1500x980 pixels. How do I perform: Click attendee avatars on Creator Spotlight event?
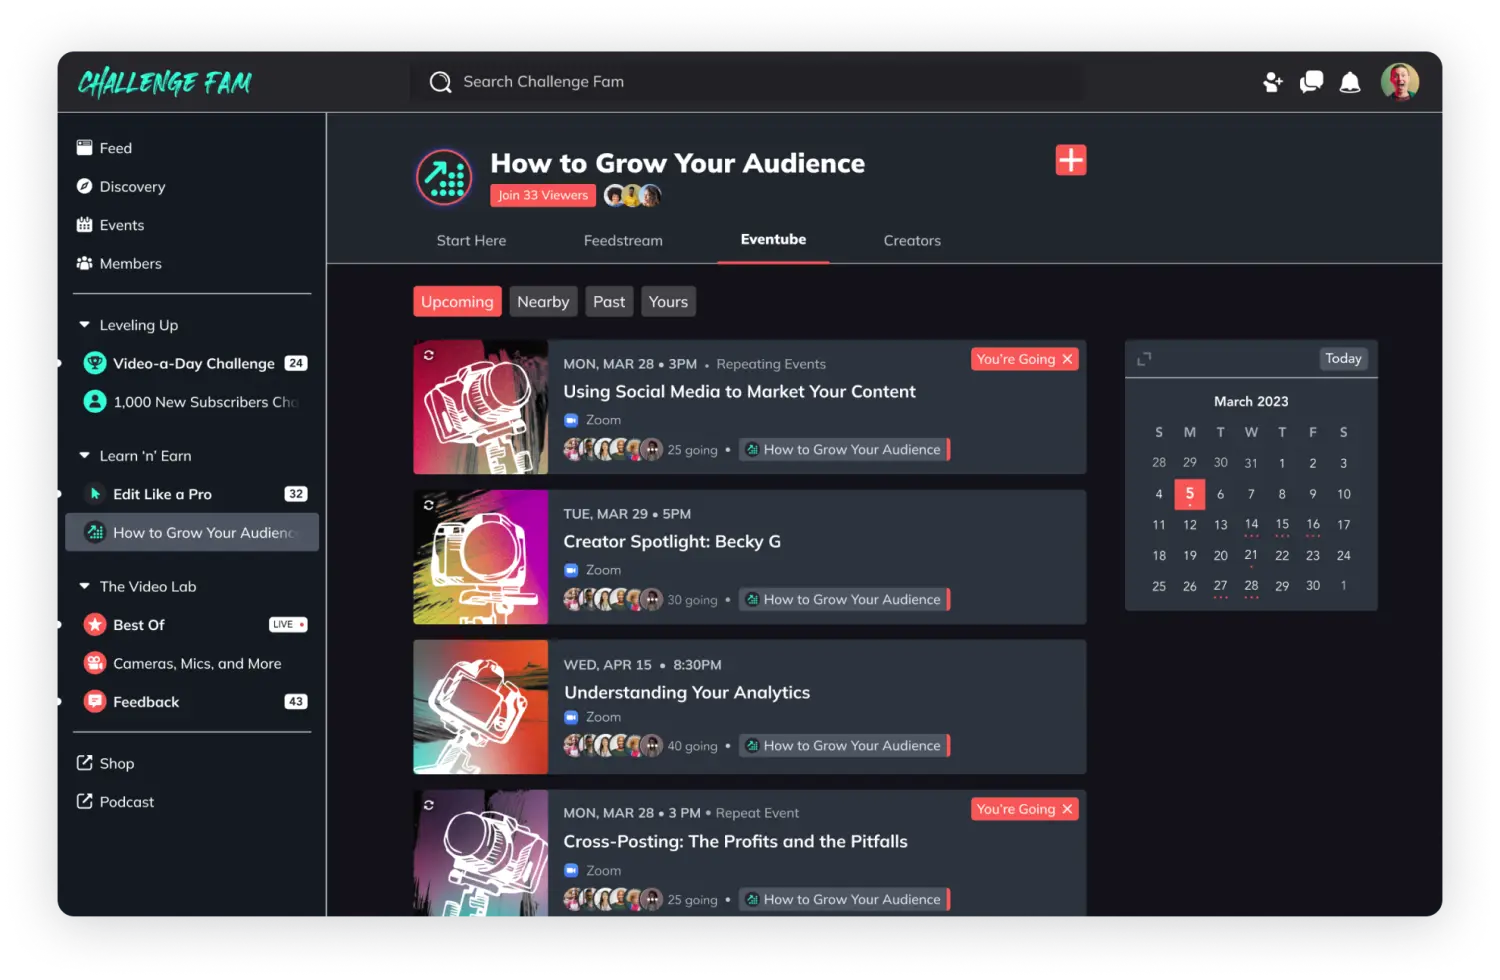[613, 600]
